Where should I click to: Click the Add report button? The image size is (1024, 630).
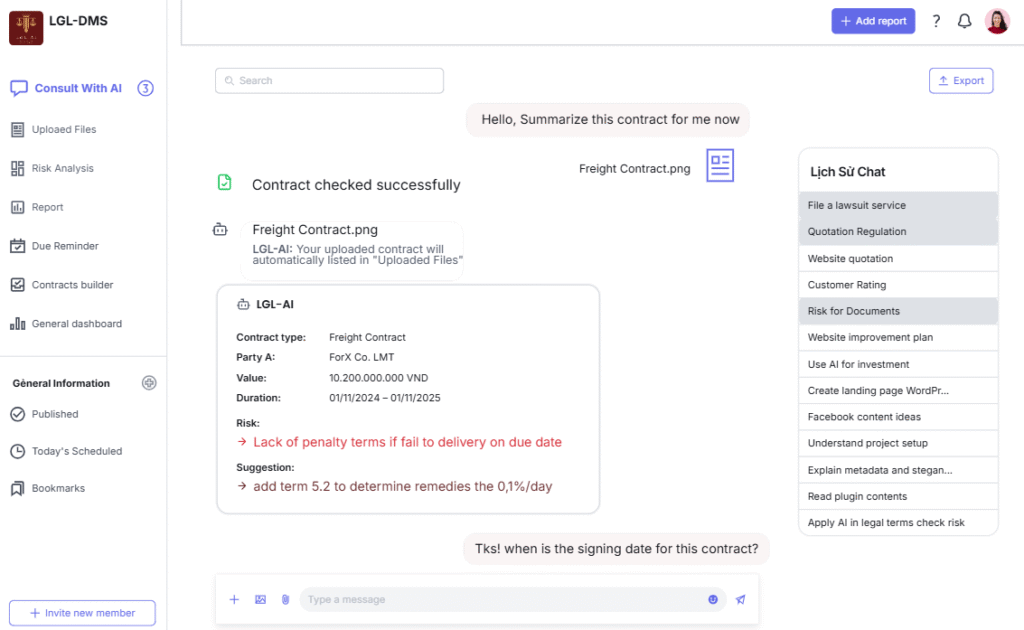click(x=873, y=21)
